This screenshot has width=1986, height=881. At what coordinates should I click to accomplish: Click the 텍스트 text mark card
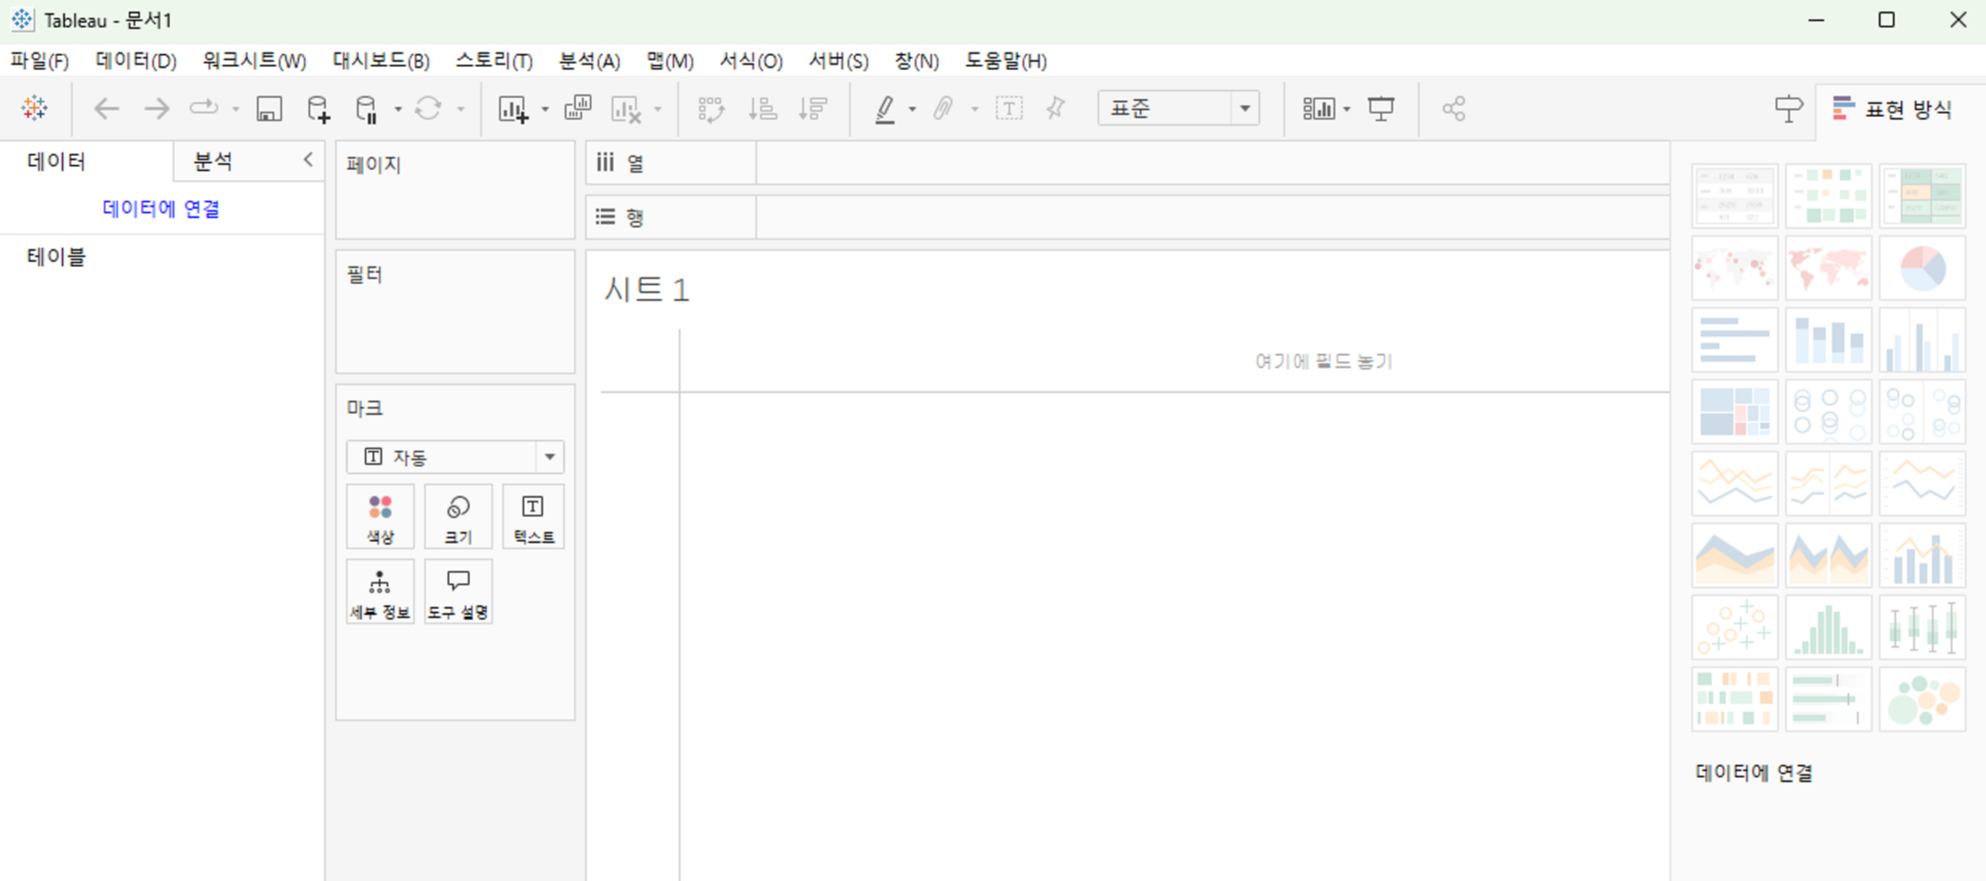point(534,517)
